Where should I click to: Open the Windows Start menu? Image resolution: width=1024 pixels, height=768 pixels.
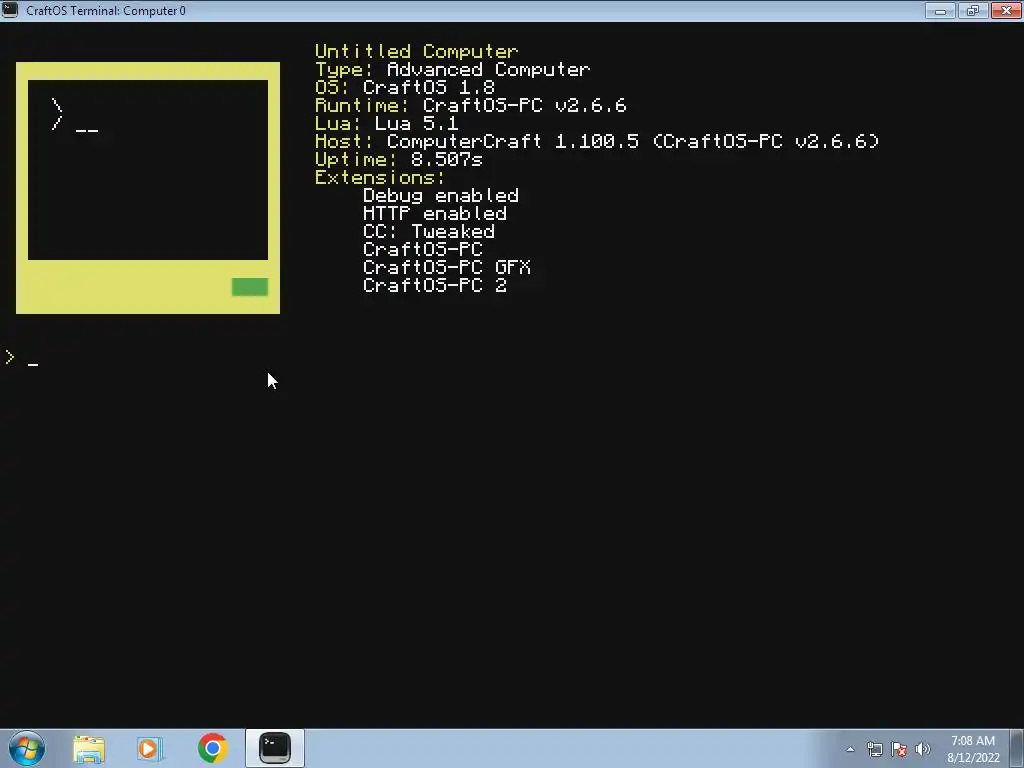point(27,748)
